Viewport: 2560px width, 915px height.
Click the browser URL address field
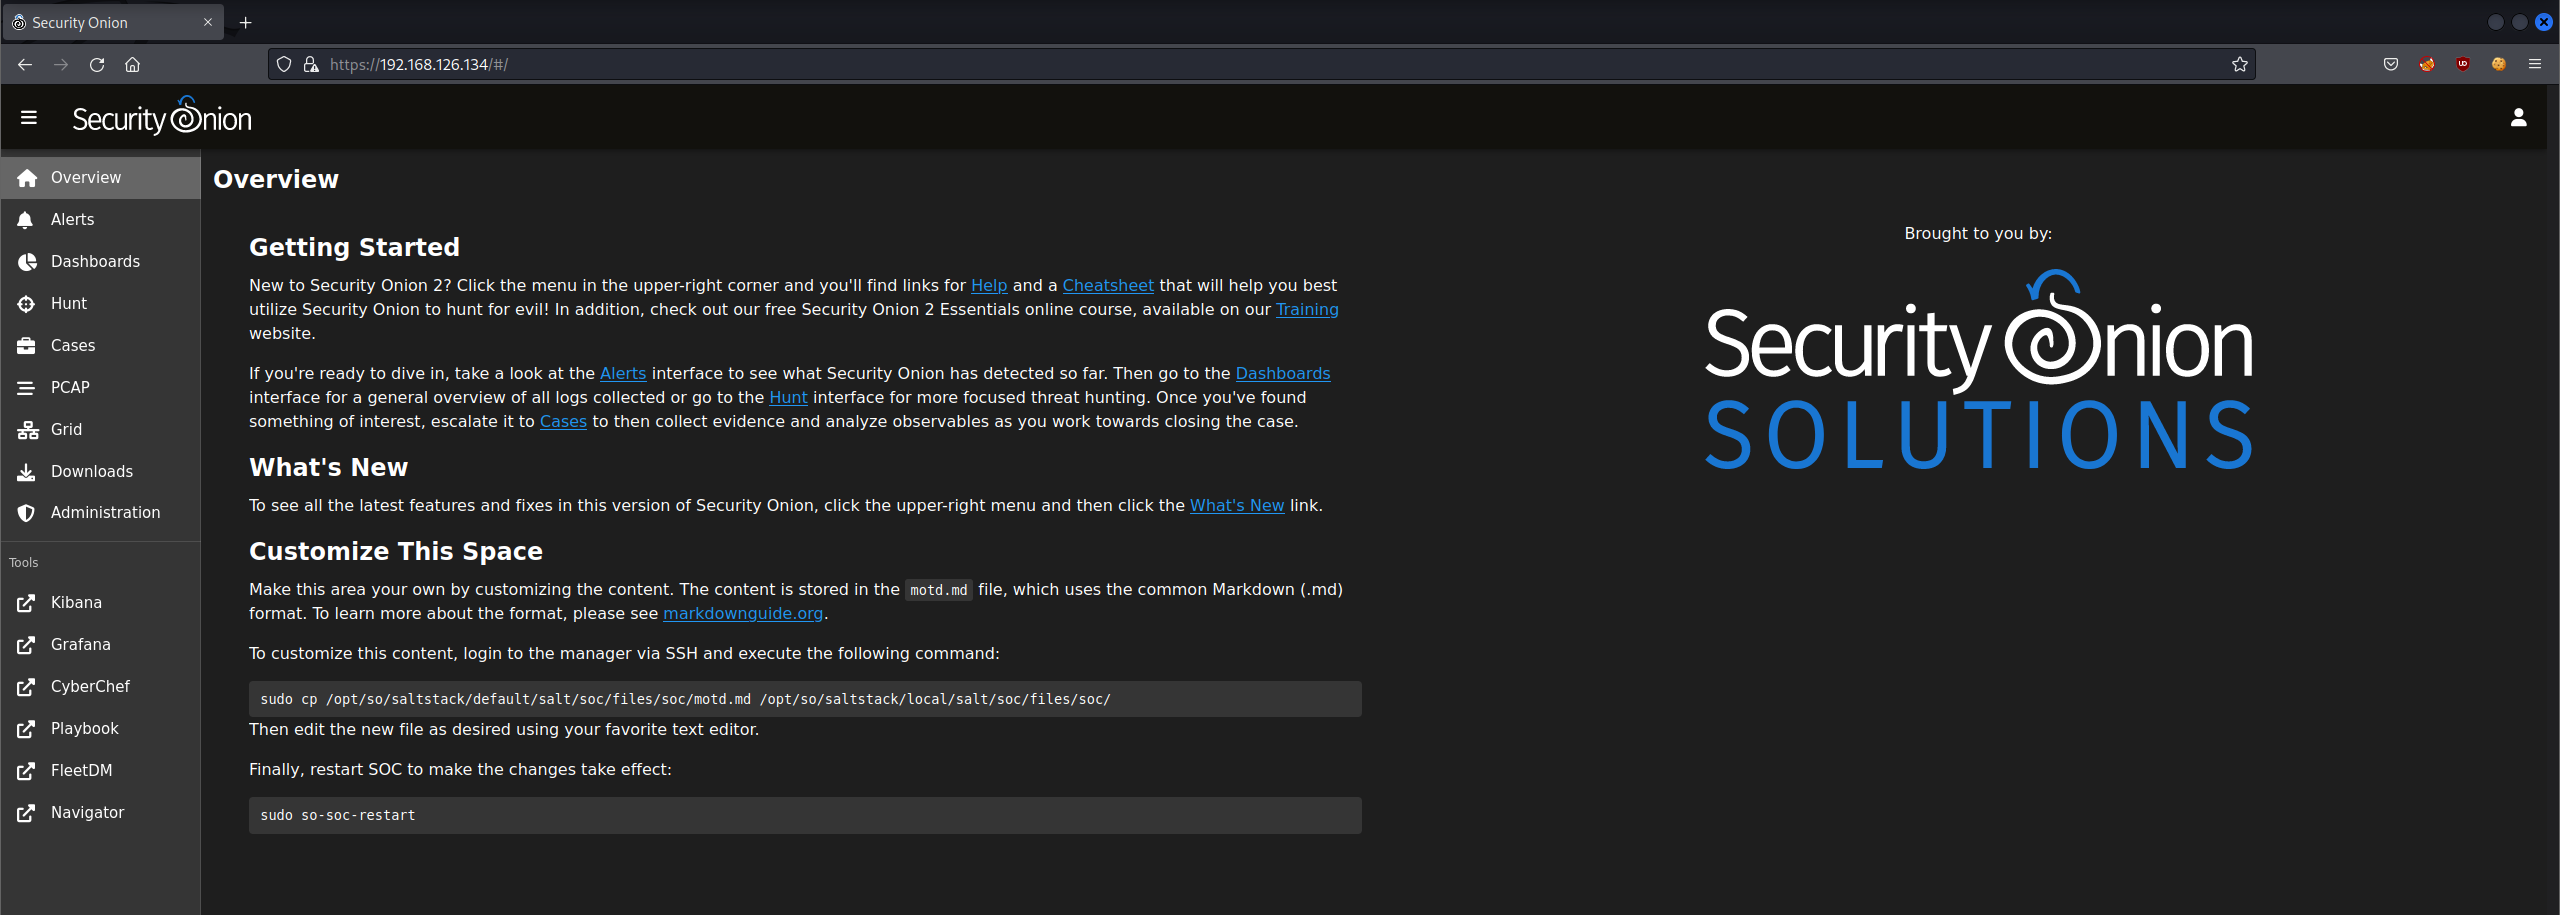pos(1260,64)
